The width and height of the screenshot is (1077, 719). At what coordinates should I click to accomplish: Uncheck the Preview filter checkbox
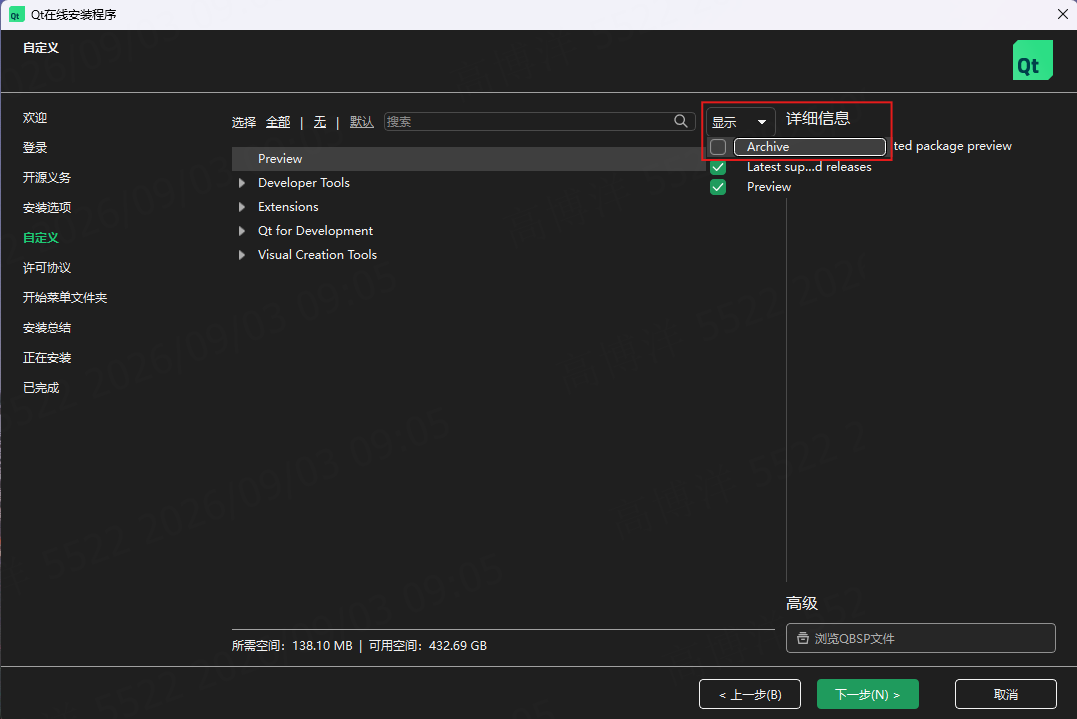718,187
